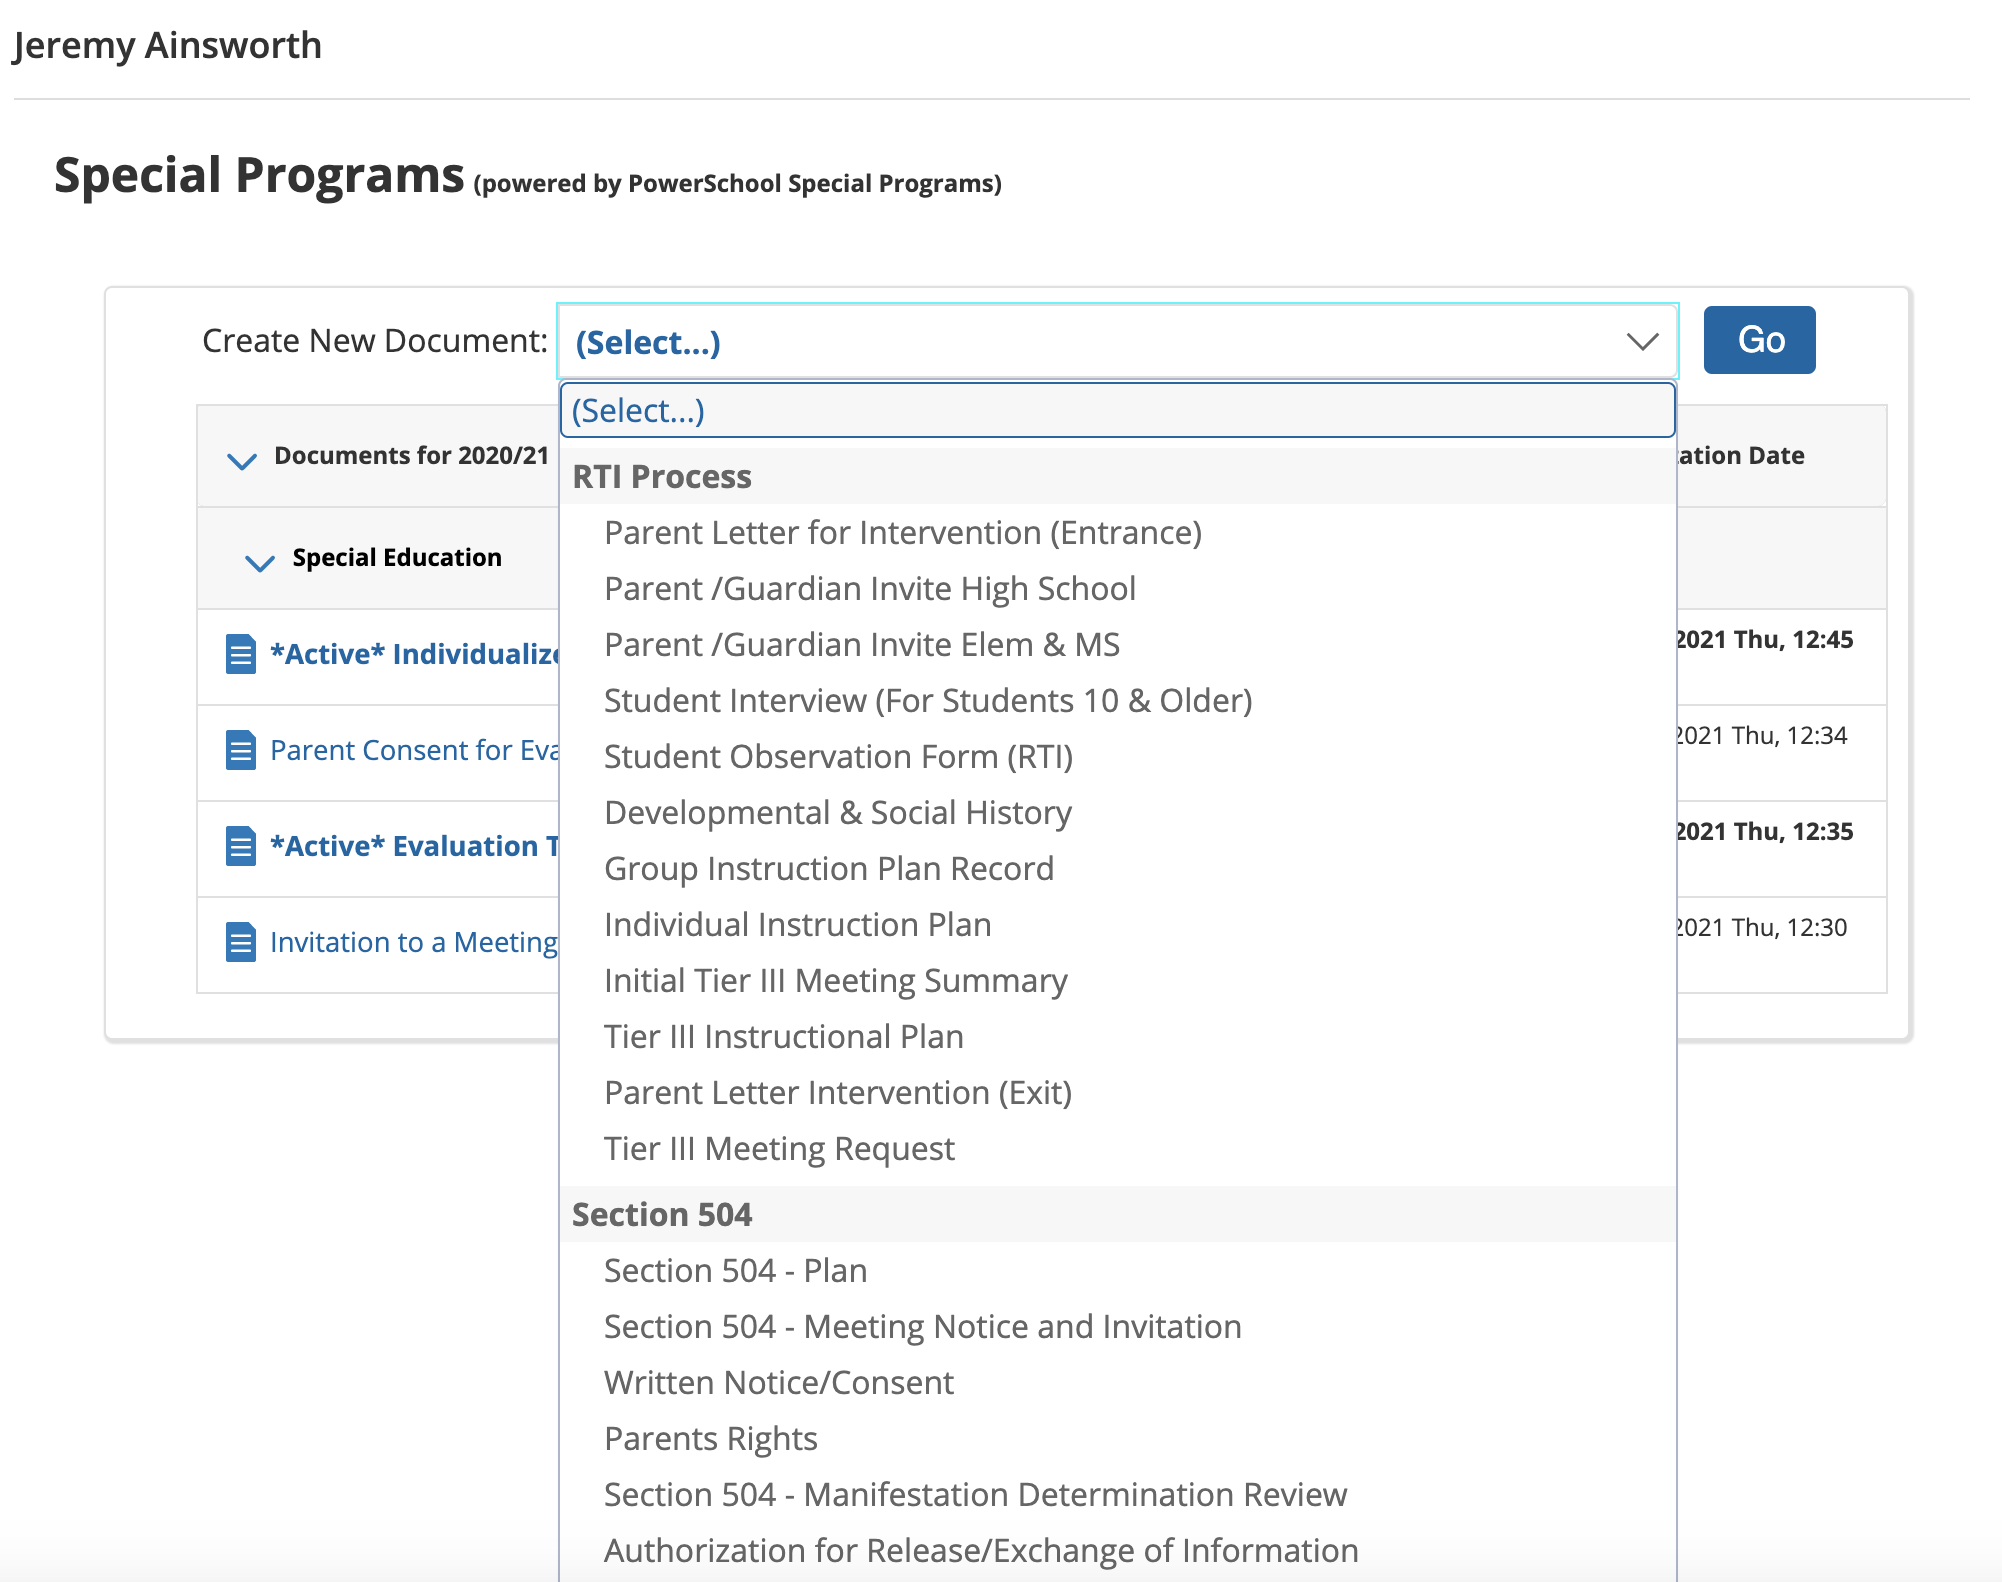Image resolution: width=2002 pixels, height=1582 pixels.
Task: Select Group Instruction Plan Record option
Action: click(828, 869)
